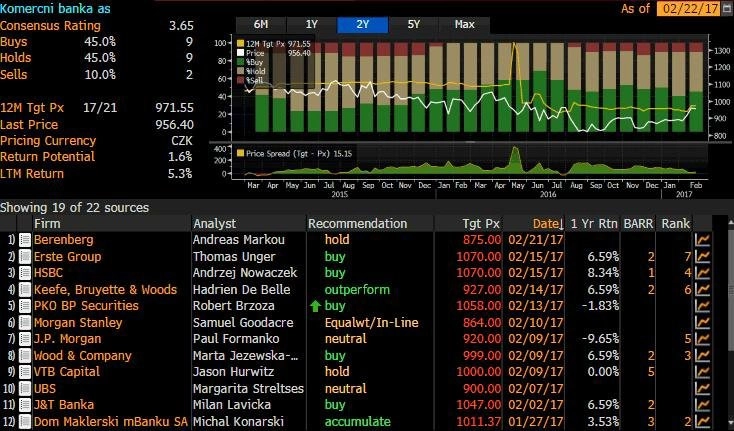The width and height of the screenshot is (734, 431).
Task: Open the report document icon for UBS
Action: pos(25,388)
